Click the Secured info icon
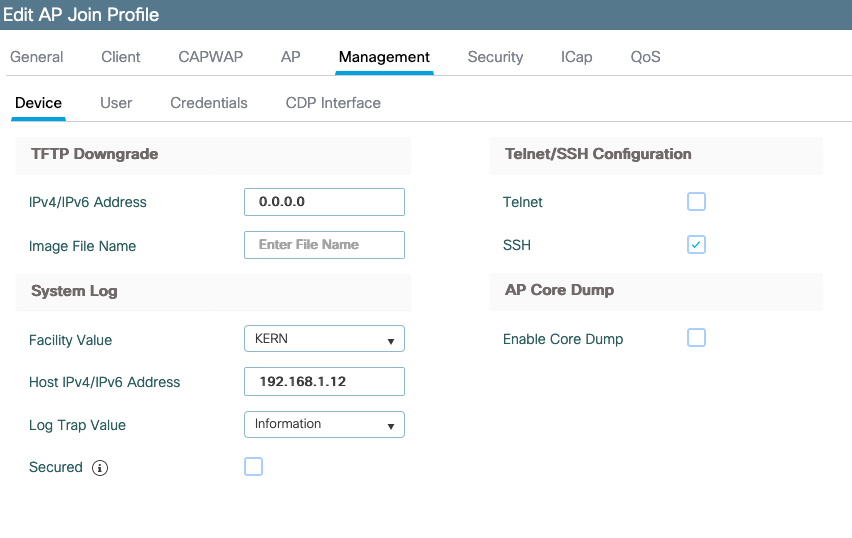This screenshot has height=538, width=852. click(x=99, y=468)
